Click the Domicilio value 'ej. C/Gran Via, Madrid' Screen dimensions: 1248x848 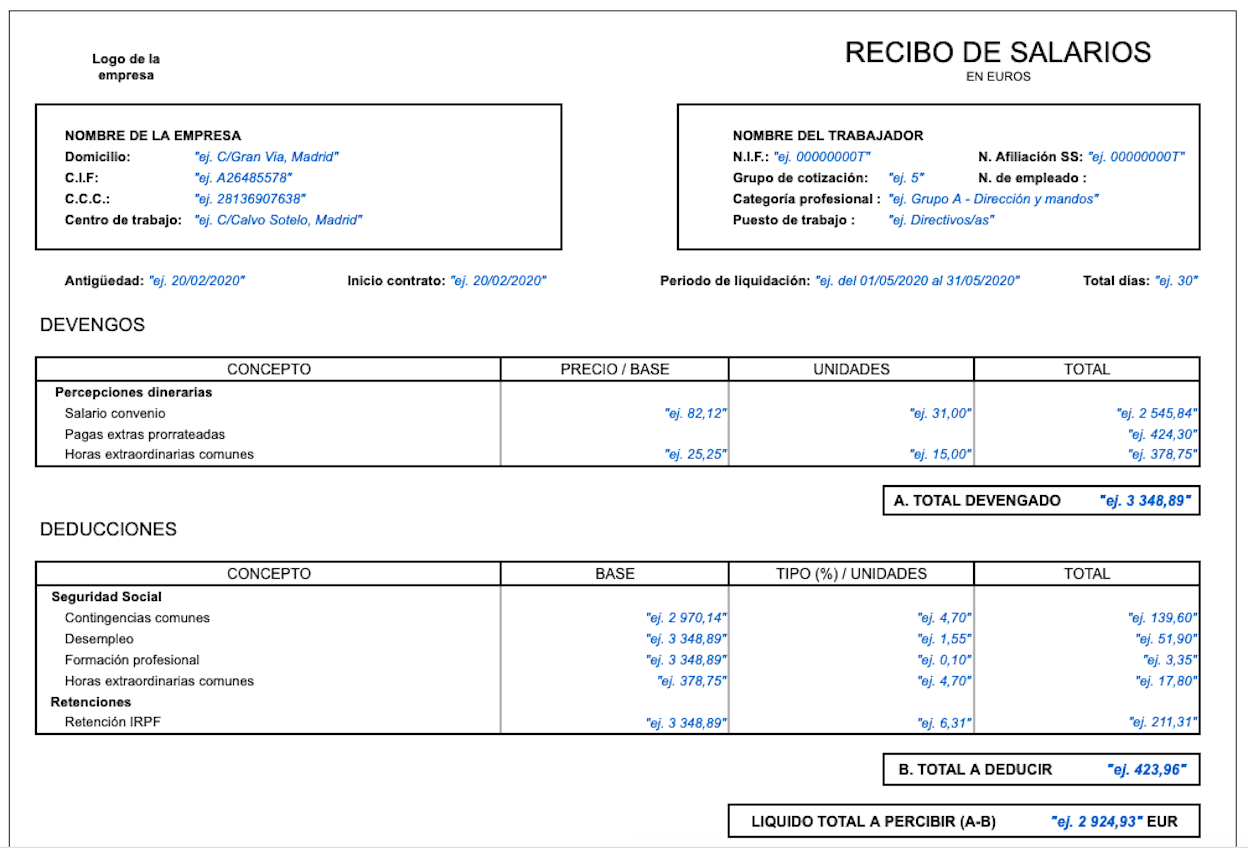tap(267, 157)
